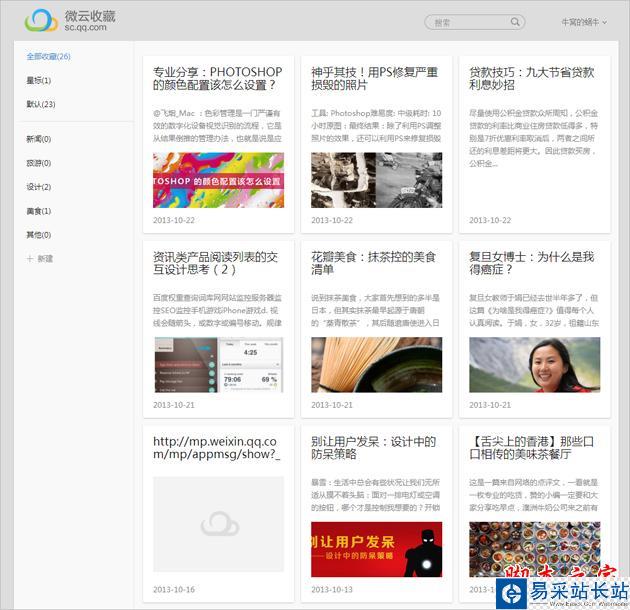
Task: Open 新闻(0) category
Action: [39, 139]
